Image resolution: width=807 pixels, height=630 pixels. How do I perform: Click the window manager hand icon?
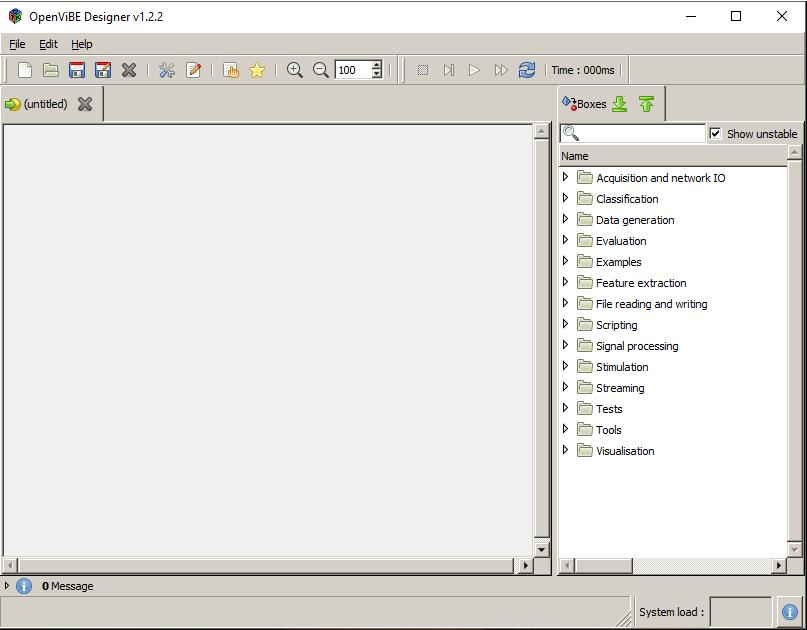(231, 70)
